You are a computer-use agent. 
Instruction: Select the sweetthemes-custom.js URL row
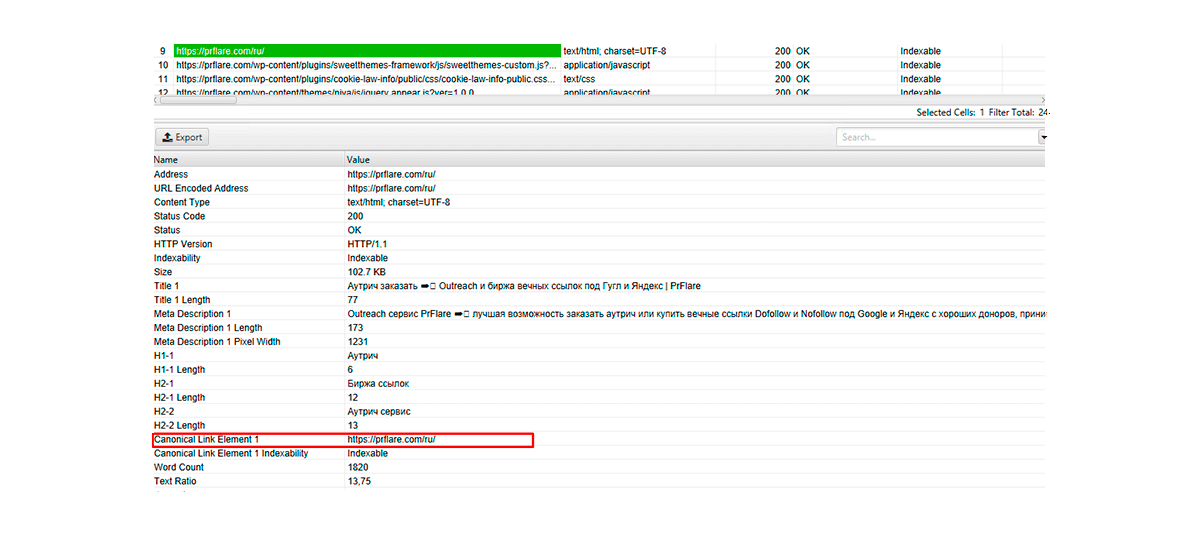[366, 65]
